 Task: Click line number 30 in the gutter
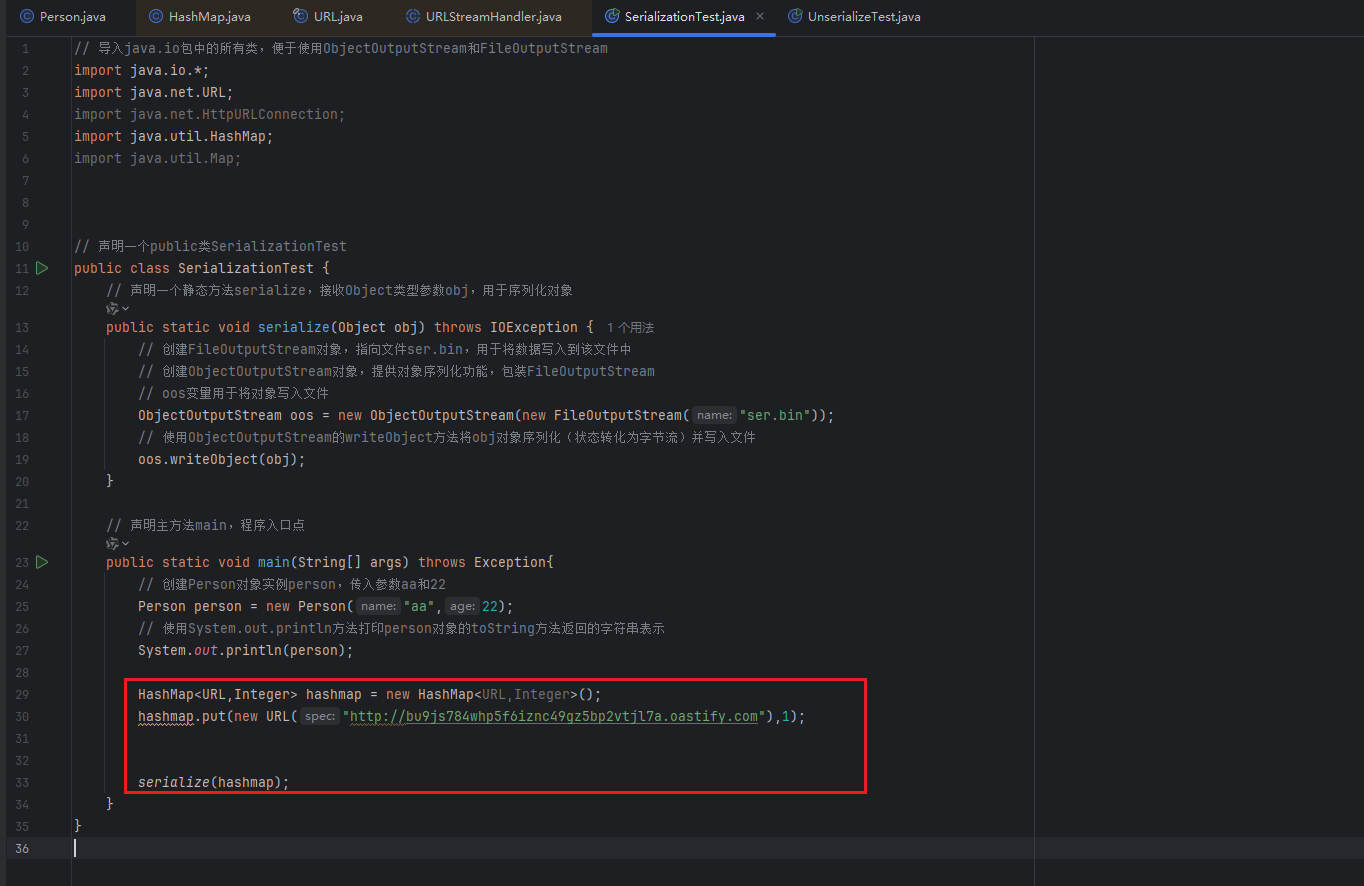tap(23, 717)
